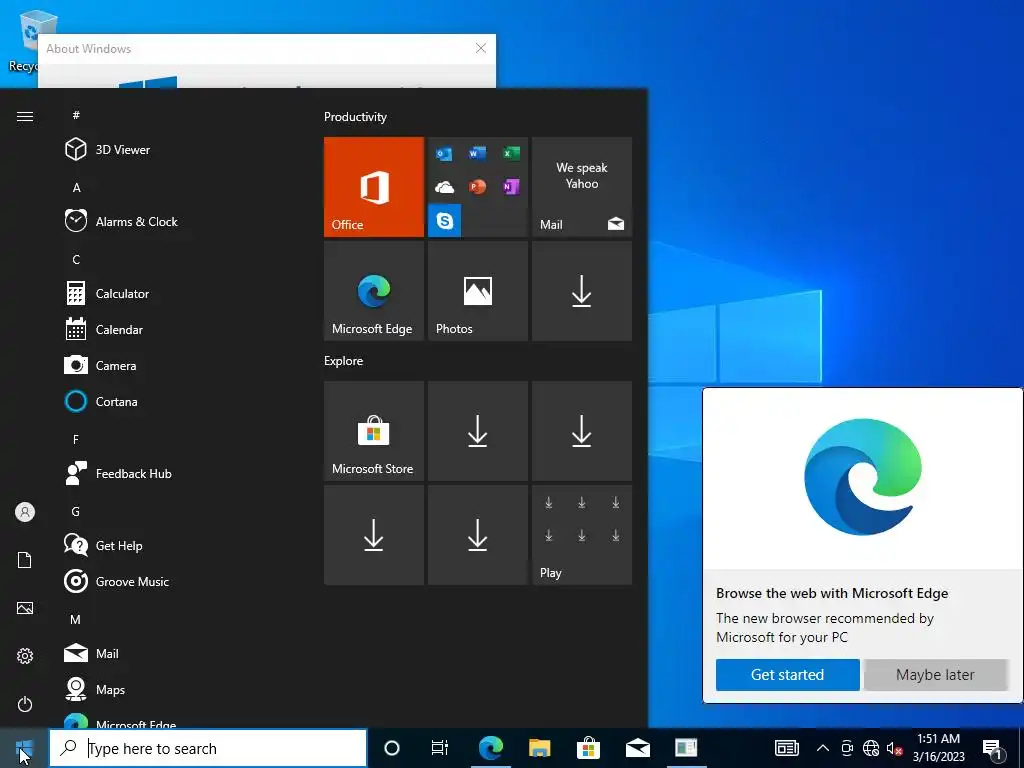The width and height of the screenshot is (1024, 768).
Task: Click the Office tile
Action: (374, 187)
